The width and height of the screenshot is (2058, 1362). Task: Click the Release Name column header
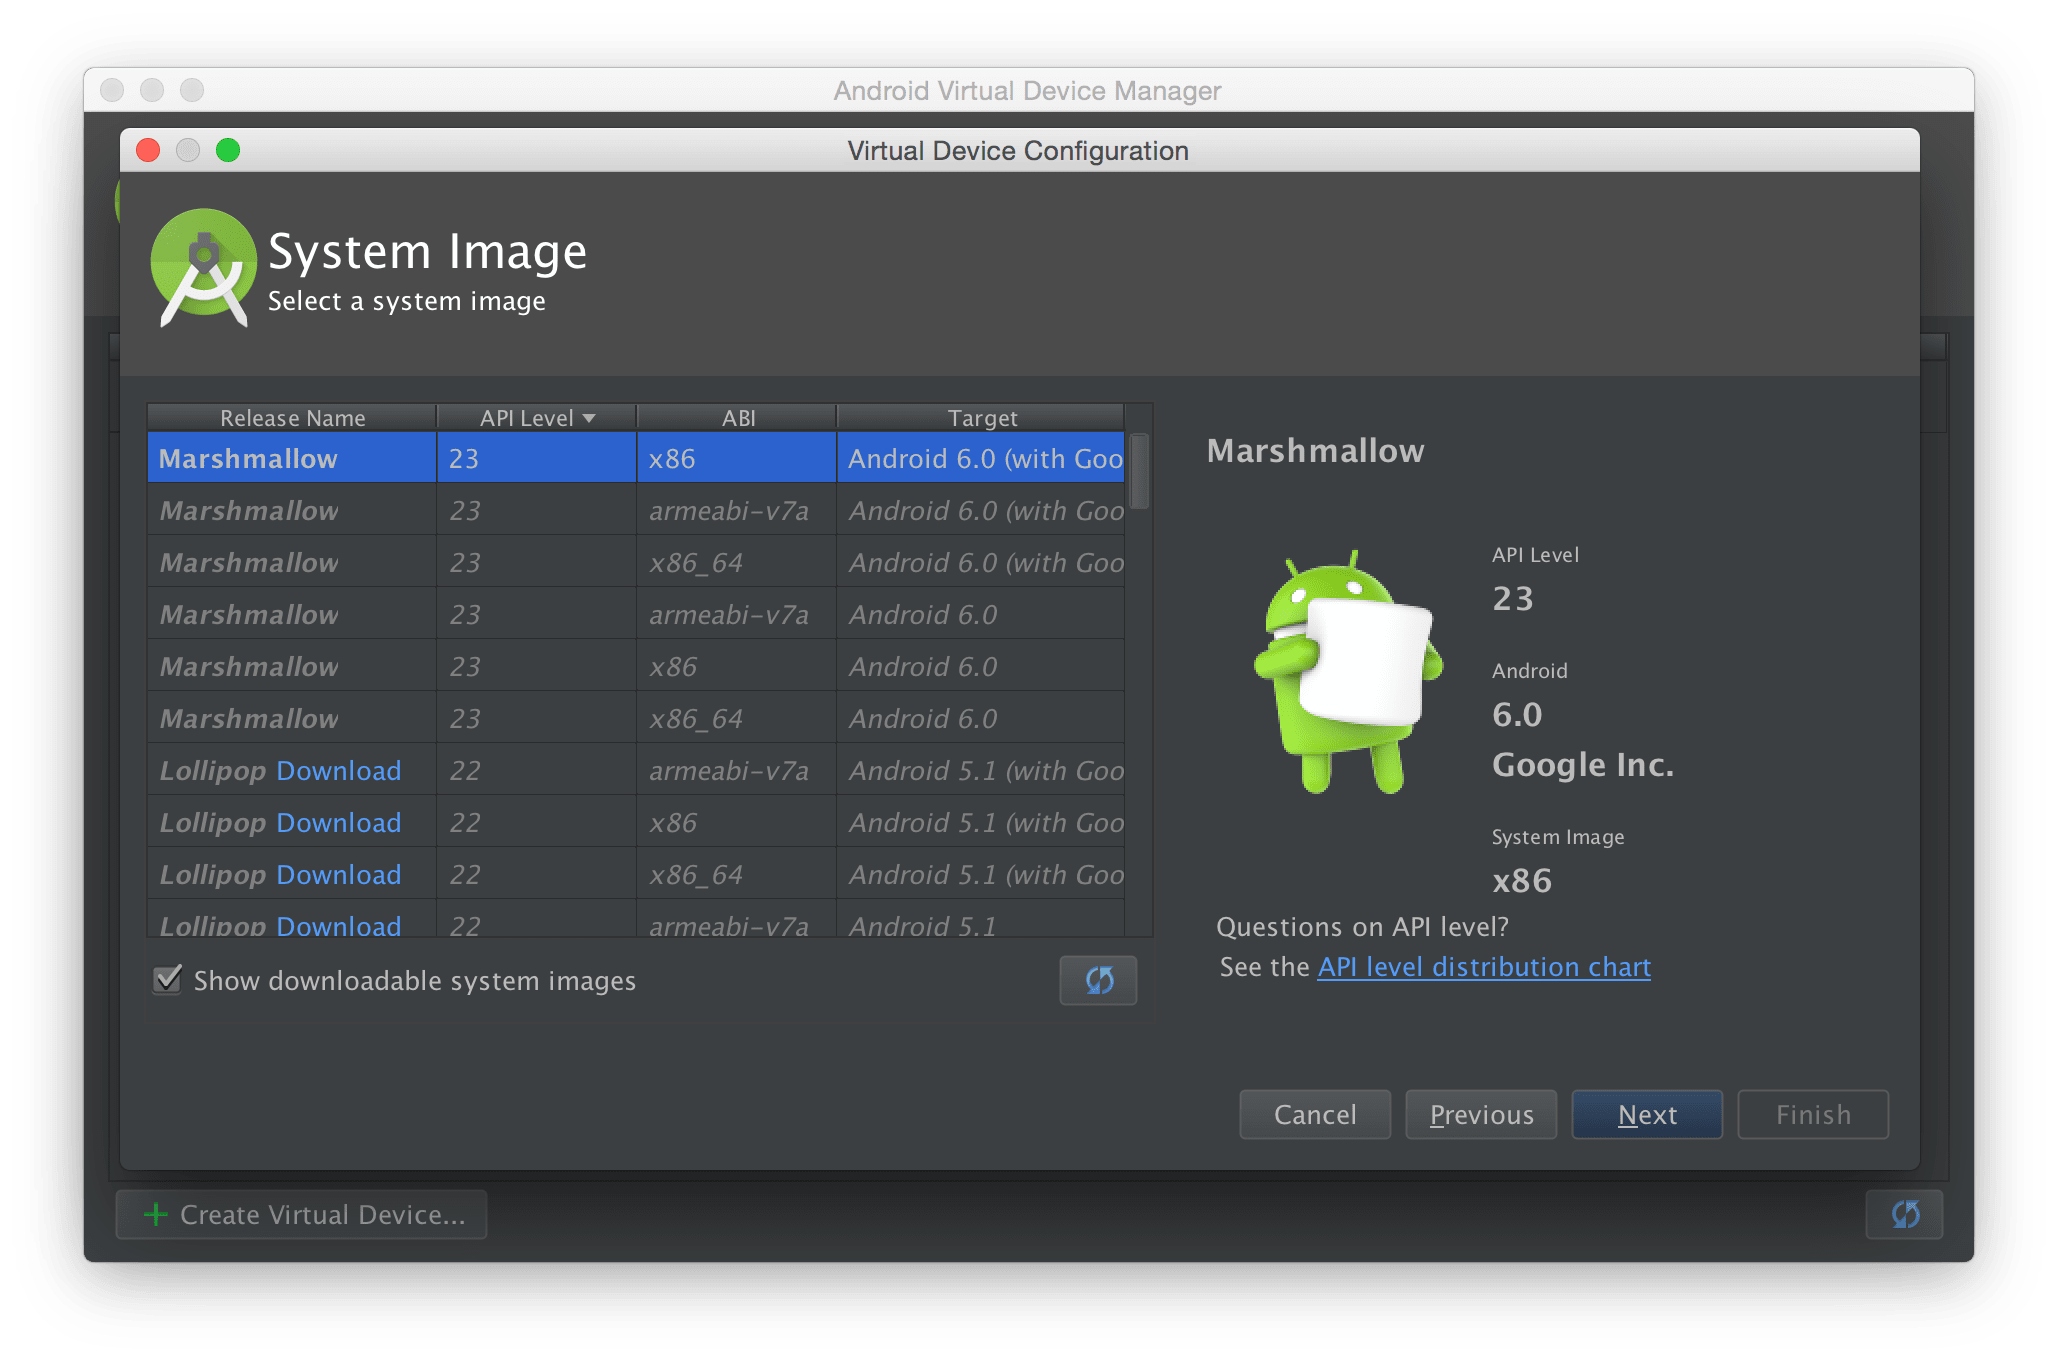point(291,417)
